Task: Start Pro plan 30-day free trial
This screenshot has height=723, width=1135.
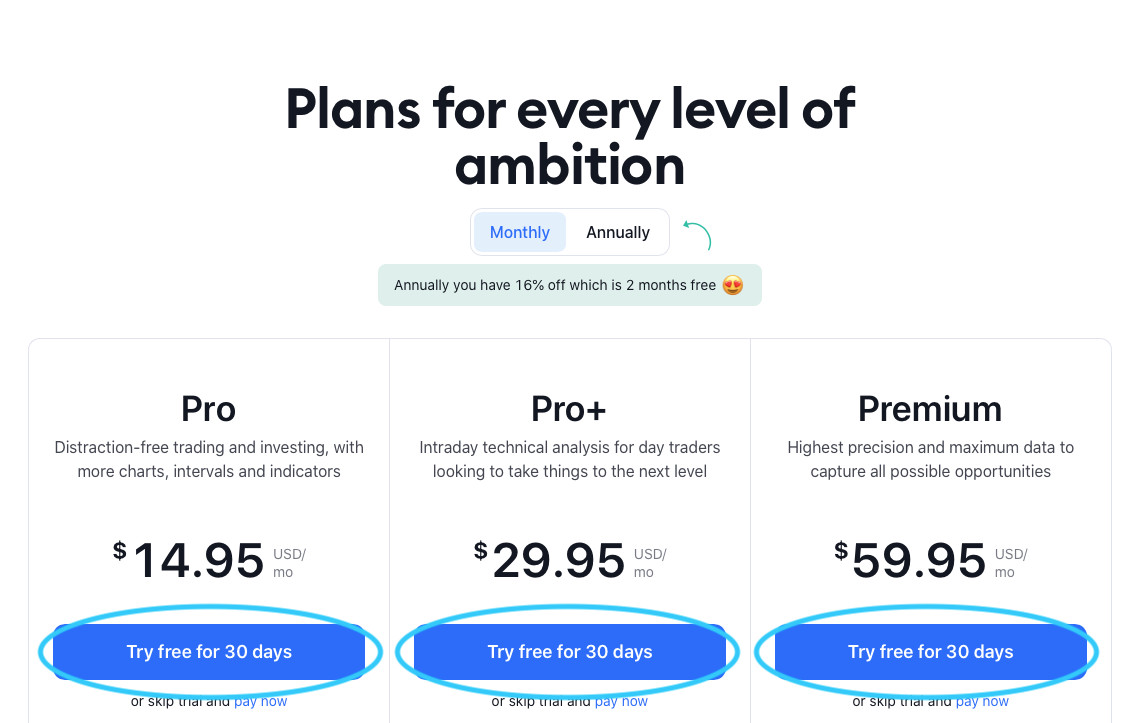Action: click(209, 652)
